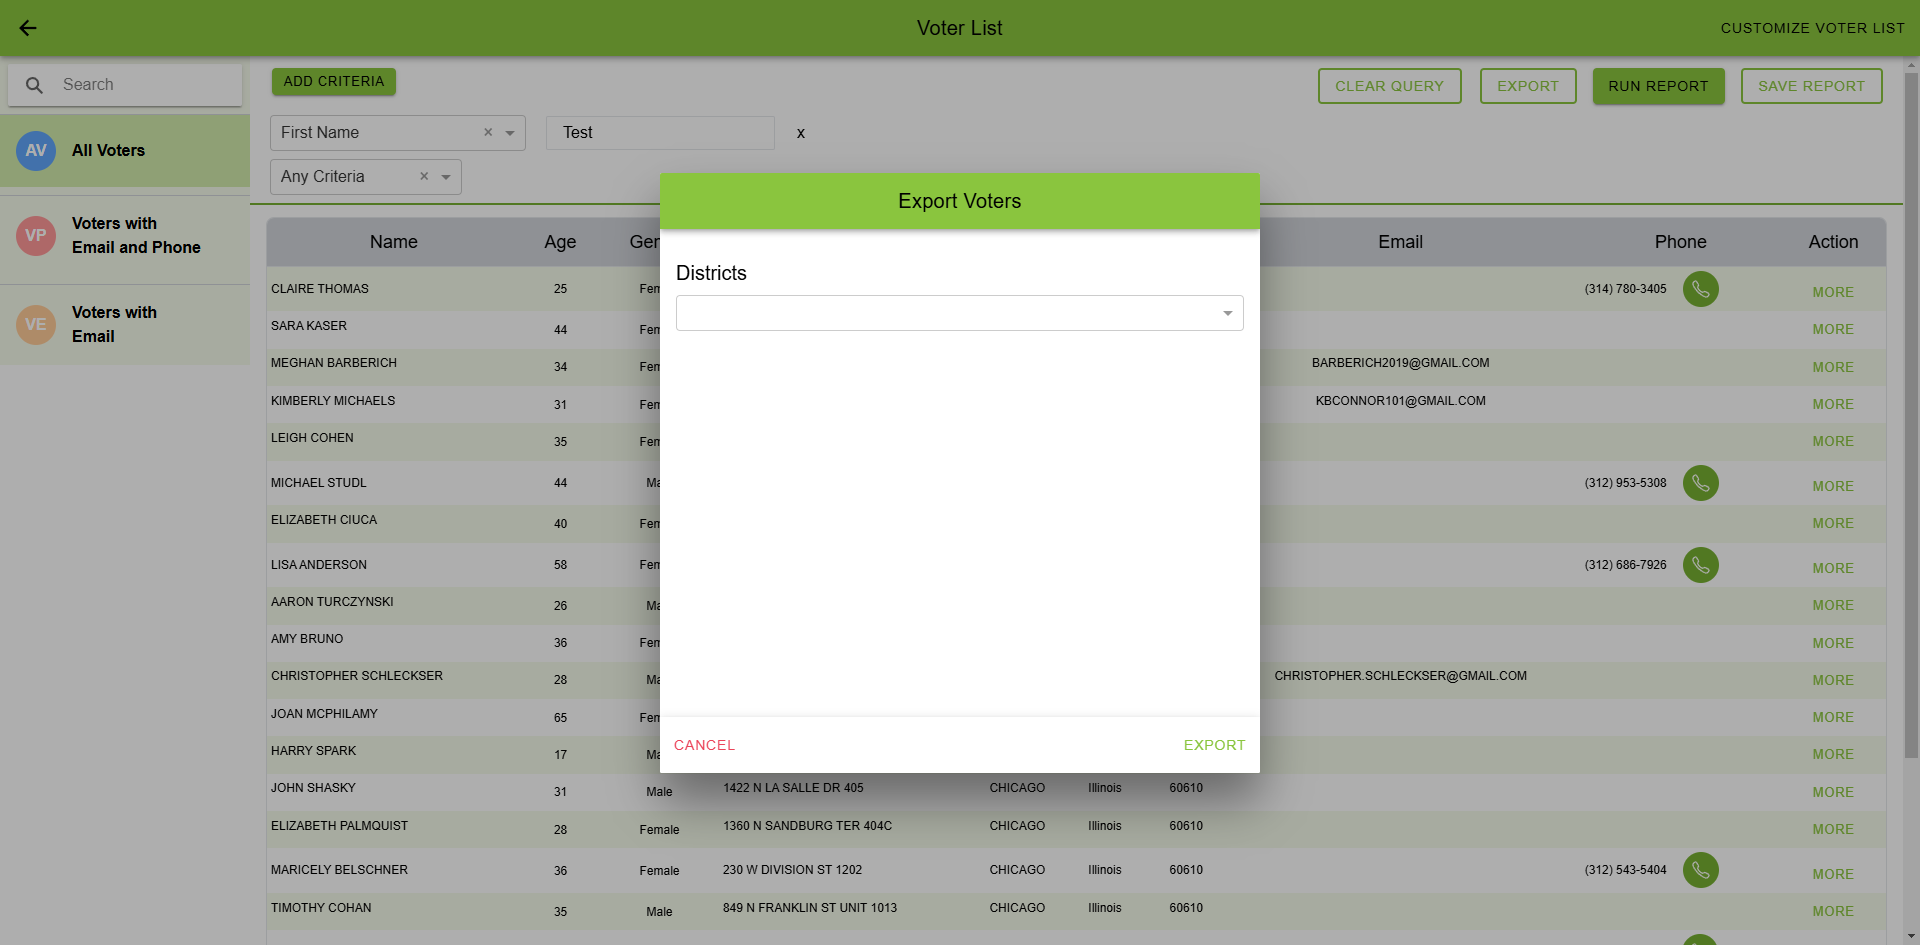Confirm export in the dialog
The image size is (1920, 945).
coord(1214,745)
